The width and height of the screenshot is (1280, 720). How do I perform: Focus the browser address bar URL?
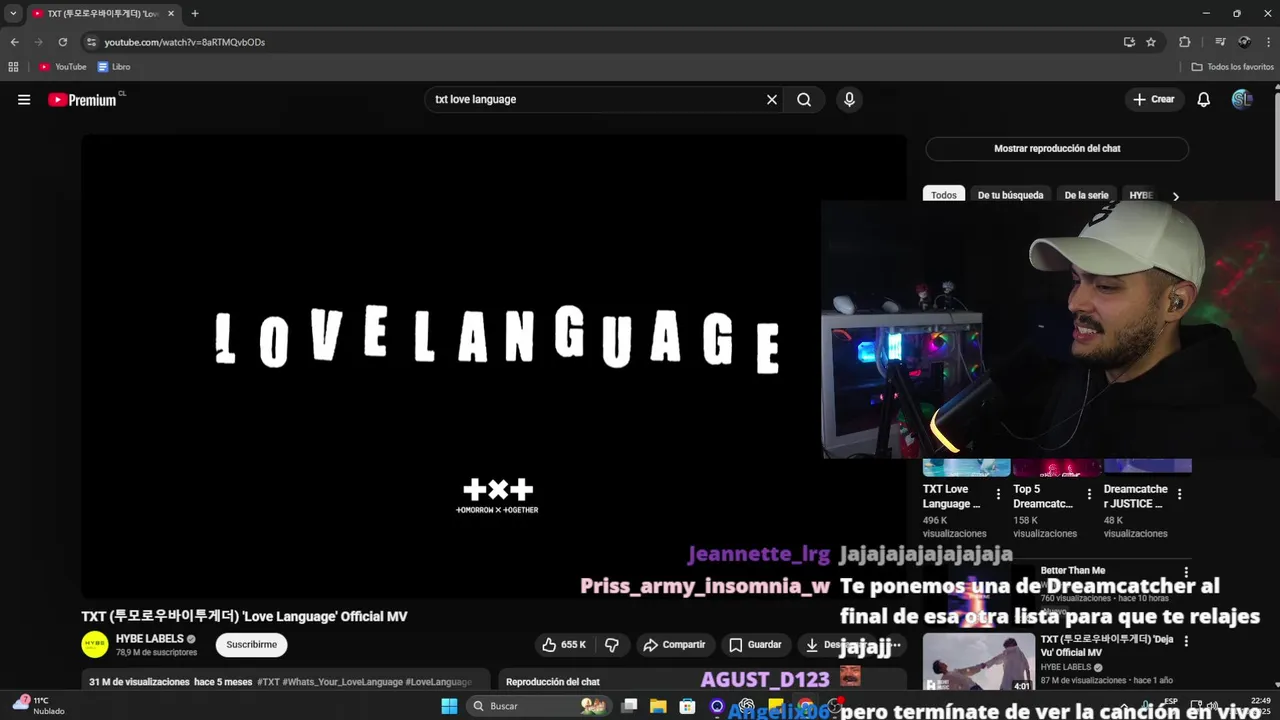185,42
